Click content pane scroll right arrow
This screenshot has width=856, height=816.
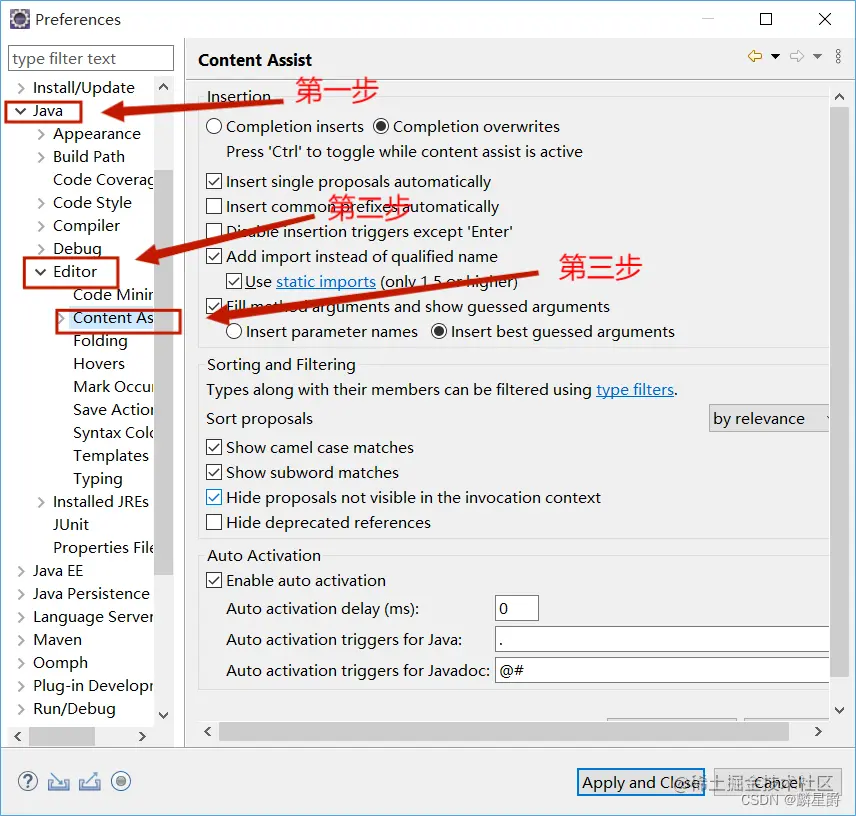click(x=818, y=731)
